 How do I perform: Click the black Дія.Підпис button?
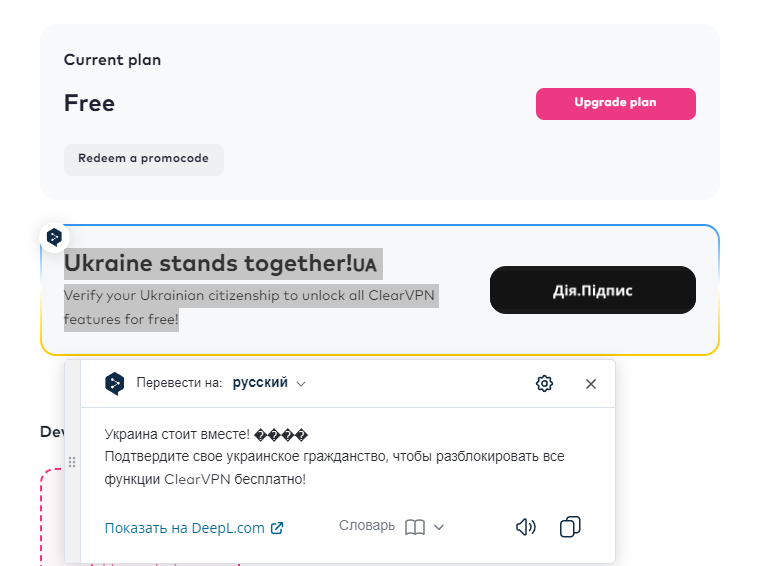pyautogui.click(x=592, y=290)
